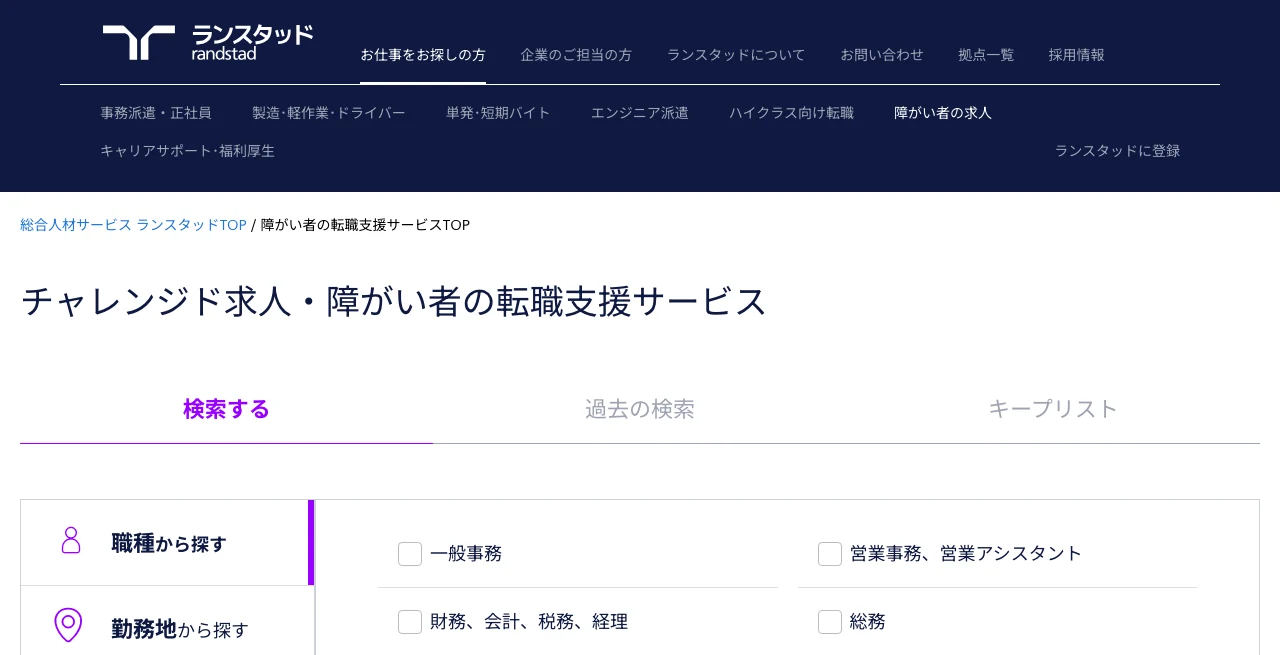Switch to the 検索する tab
Viewport: 1280px width, 655px height.
227,409
